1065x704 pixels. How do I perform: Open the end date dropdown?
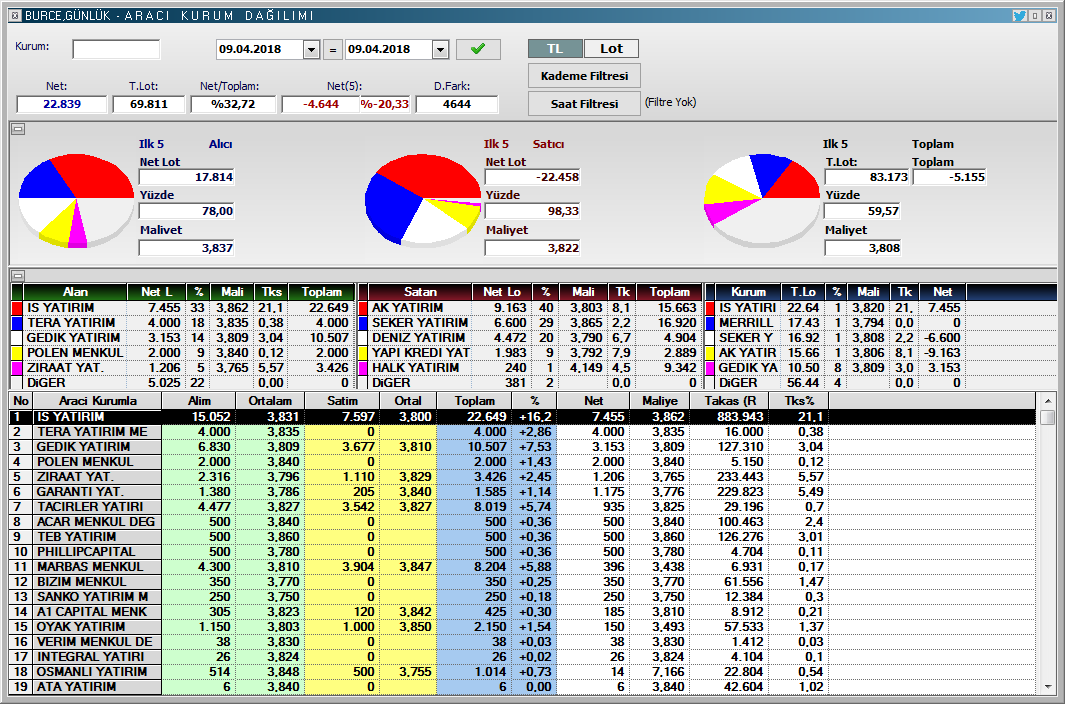click(x=441, y=50)
